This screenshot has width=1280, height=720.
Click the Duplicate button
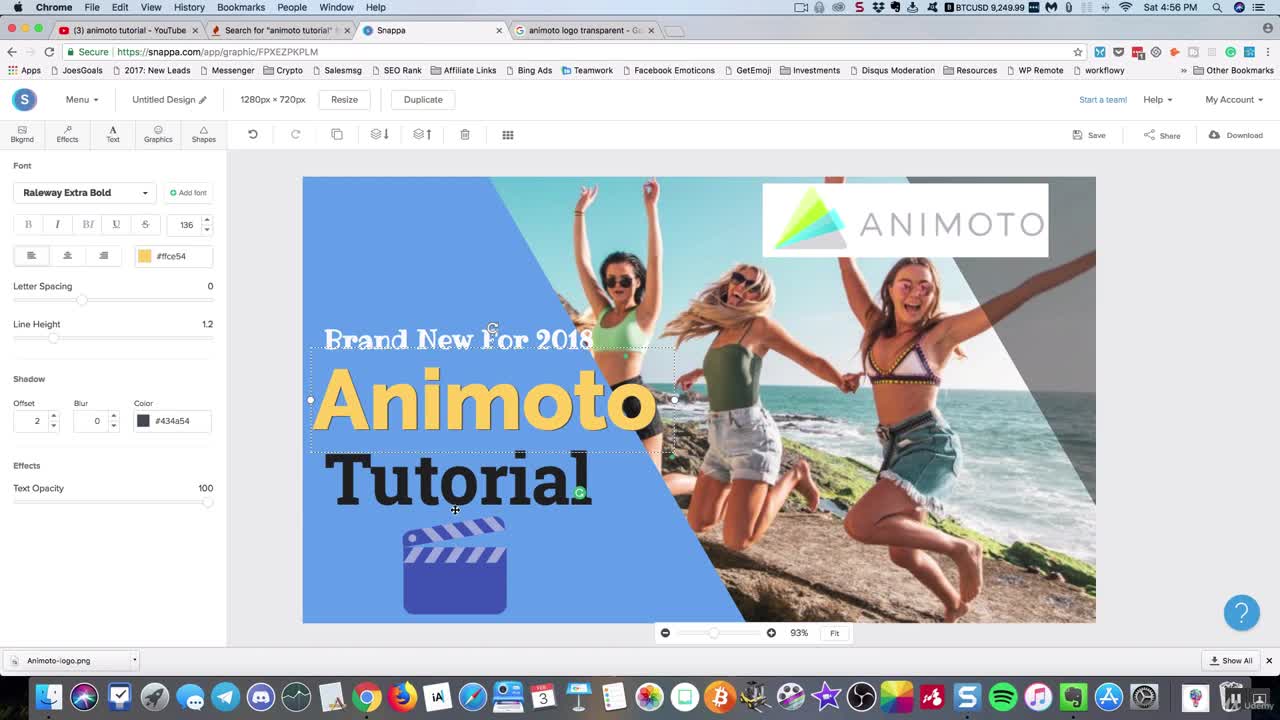(423, 99)
